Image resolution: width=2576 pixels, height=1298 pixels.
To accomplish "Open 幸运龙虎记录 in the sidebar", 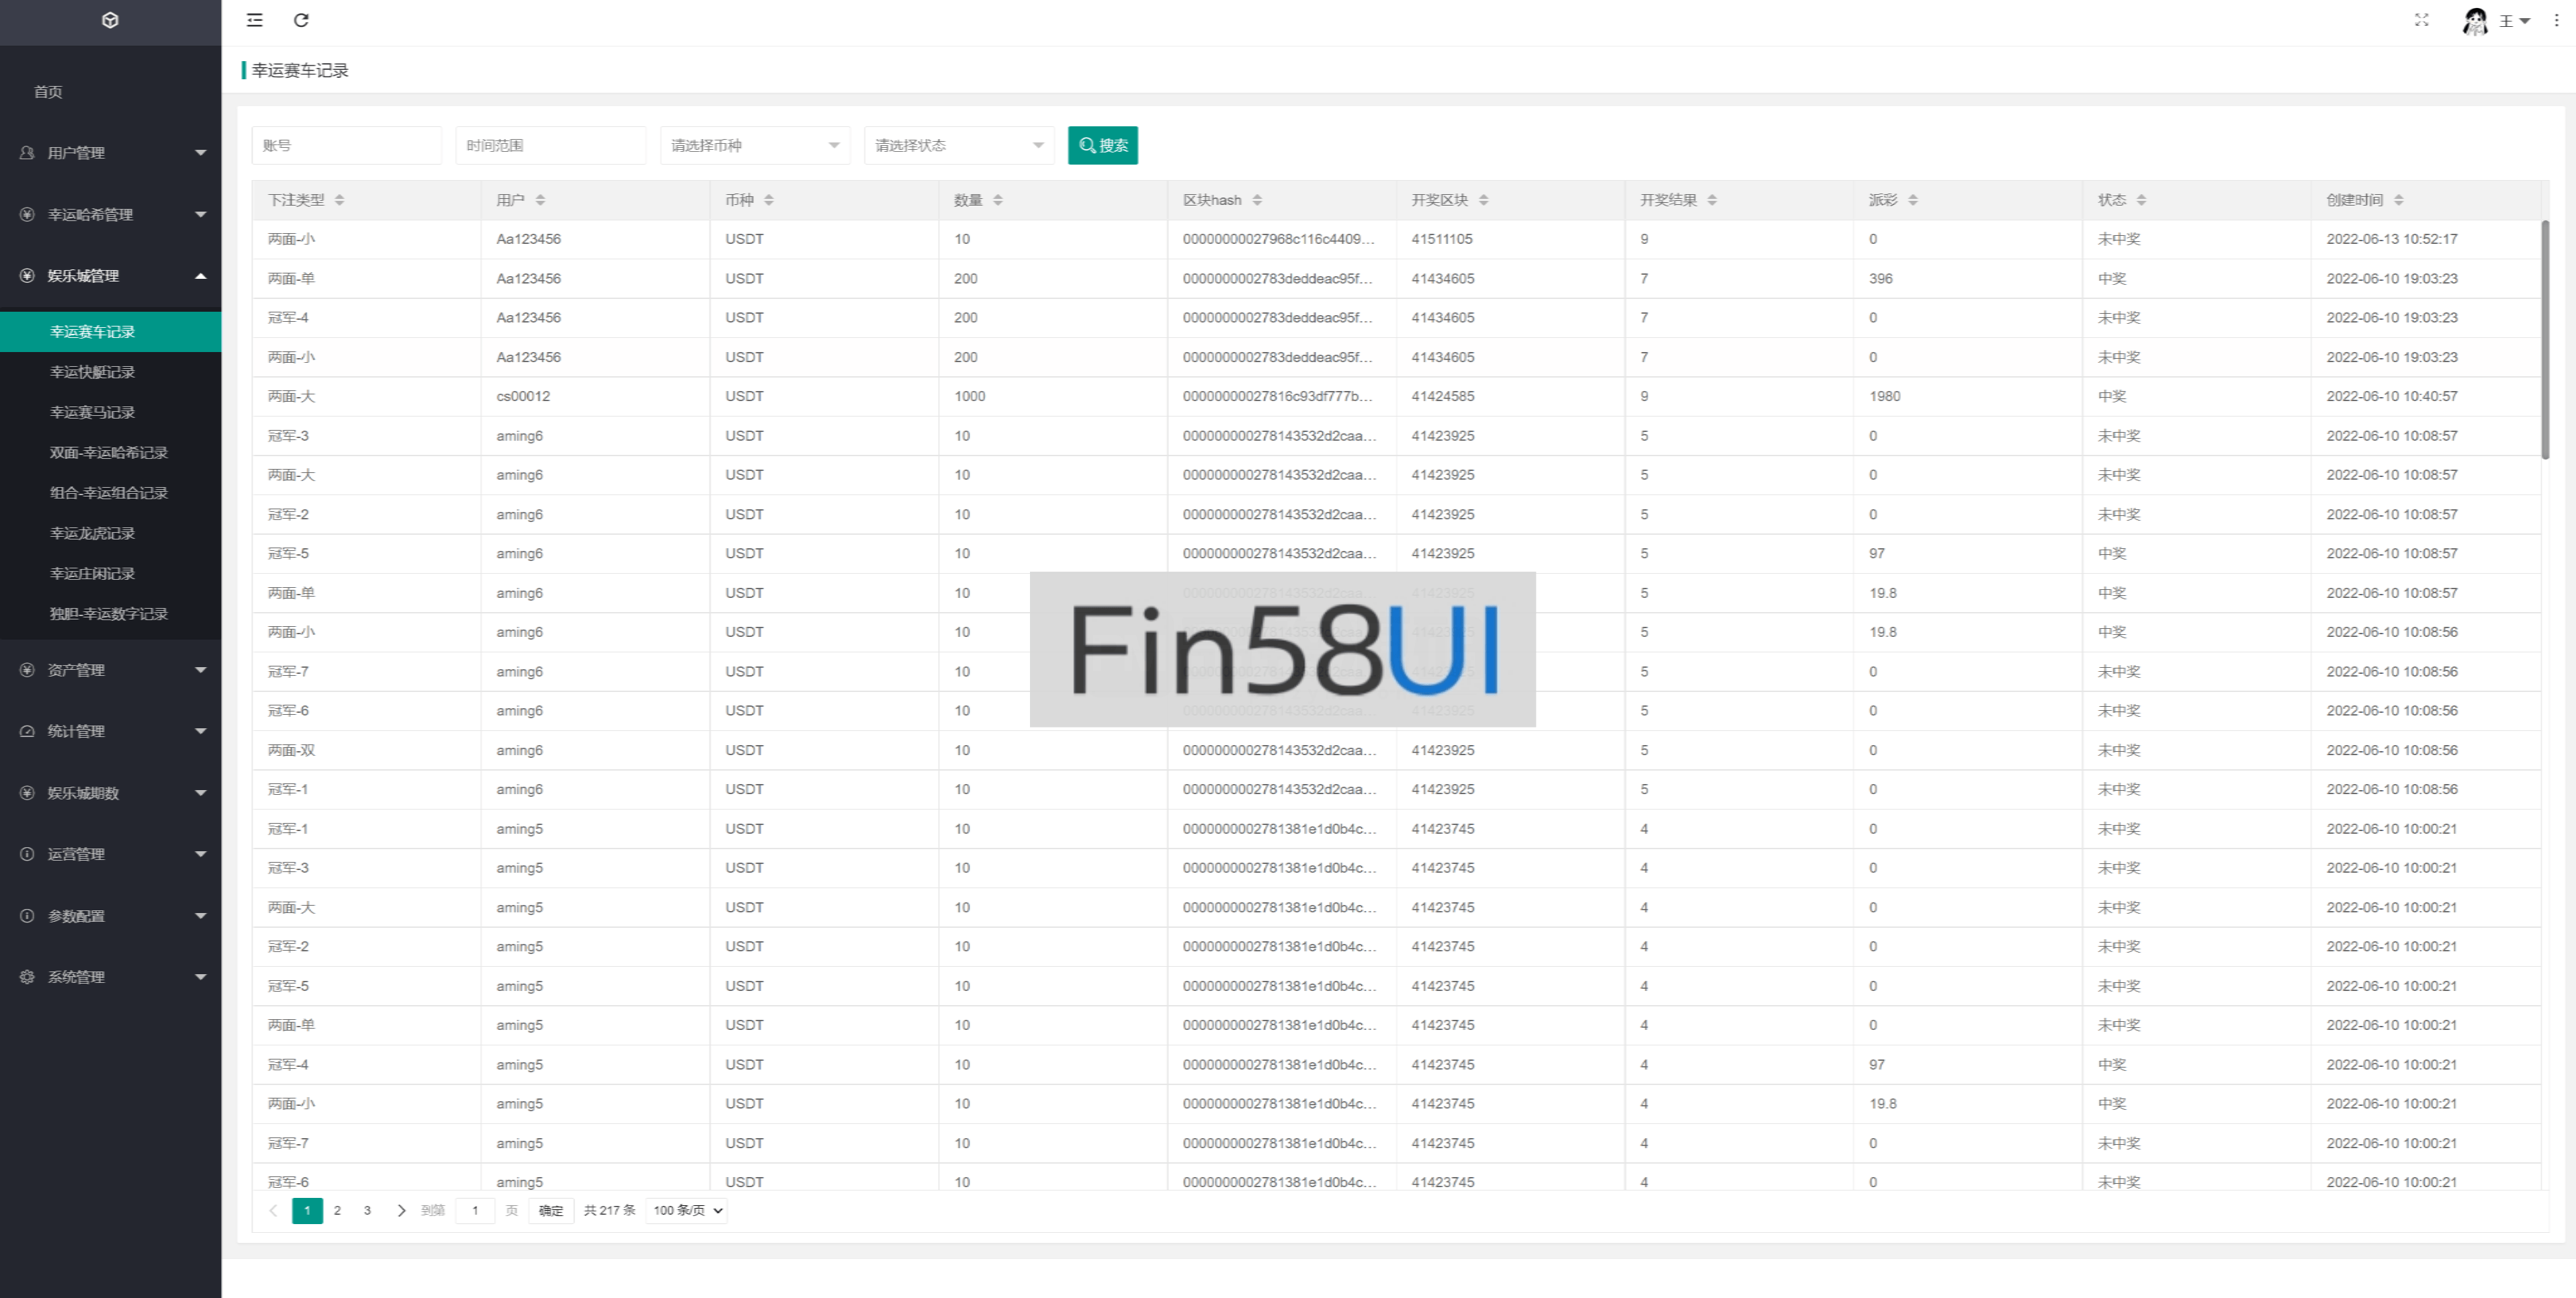I will pos(92,533).
